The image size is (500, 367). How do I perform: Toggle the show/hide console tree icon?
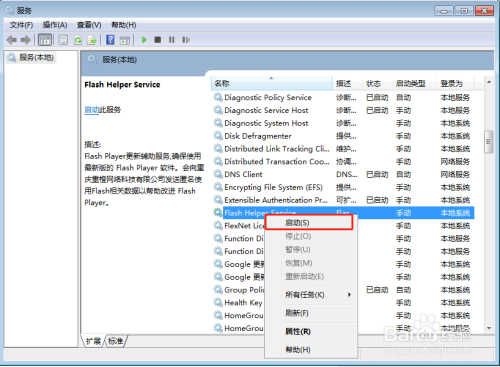45,40
